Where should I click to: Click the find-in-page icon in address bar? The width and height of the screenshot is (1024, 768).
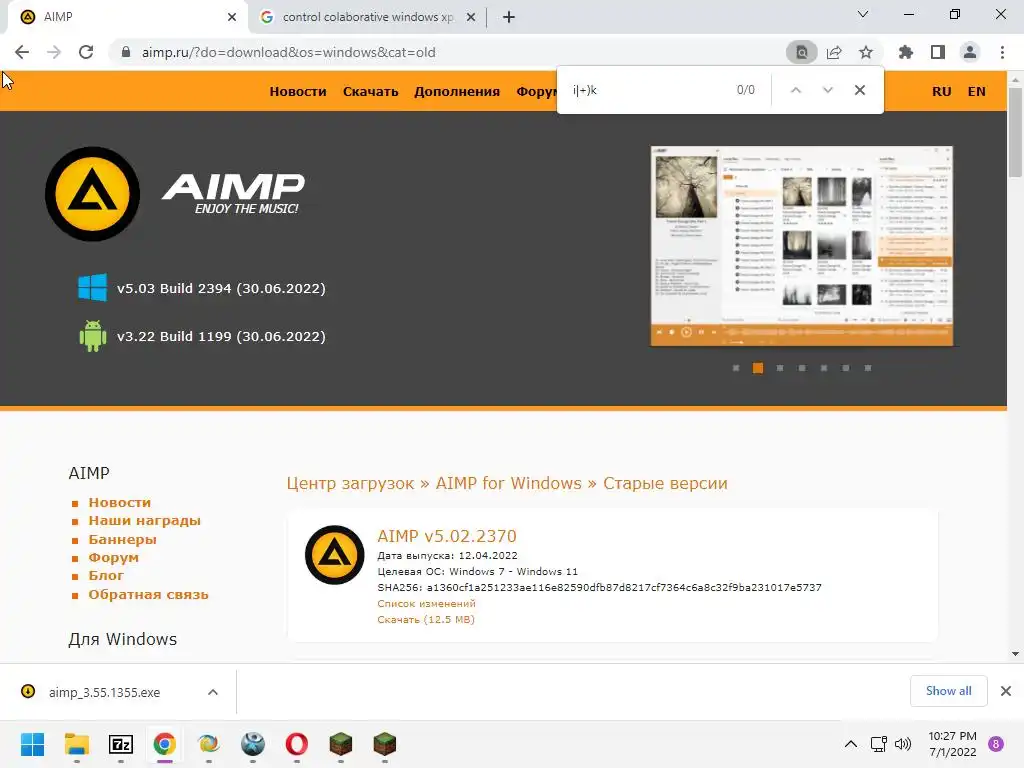[x=801, y=52]
